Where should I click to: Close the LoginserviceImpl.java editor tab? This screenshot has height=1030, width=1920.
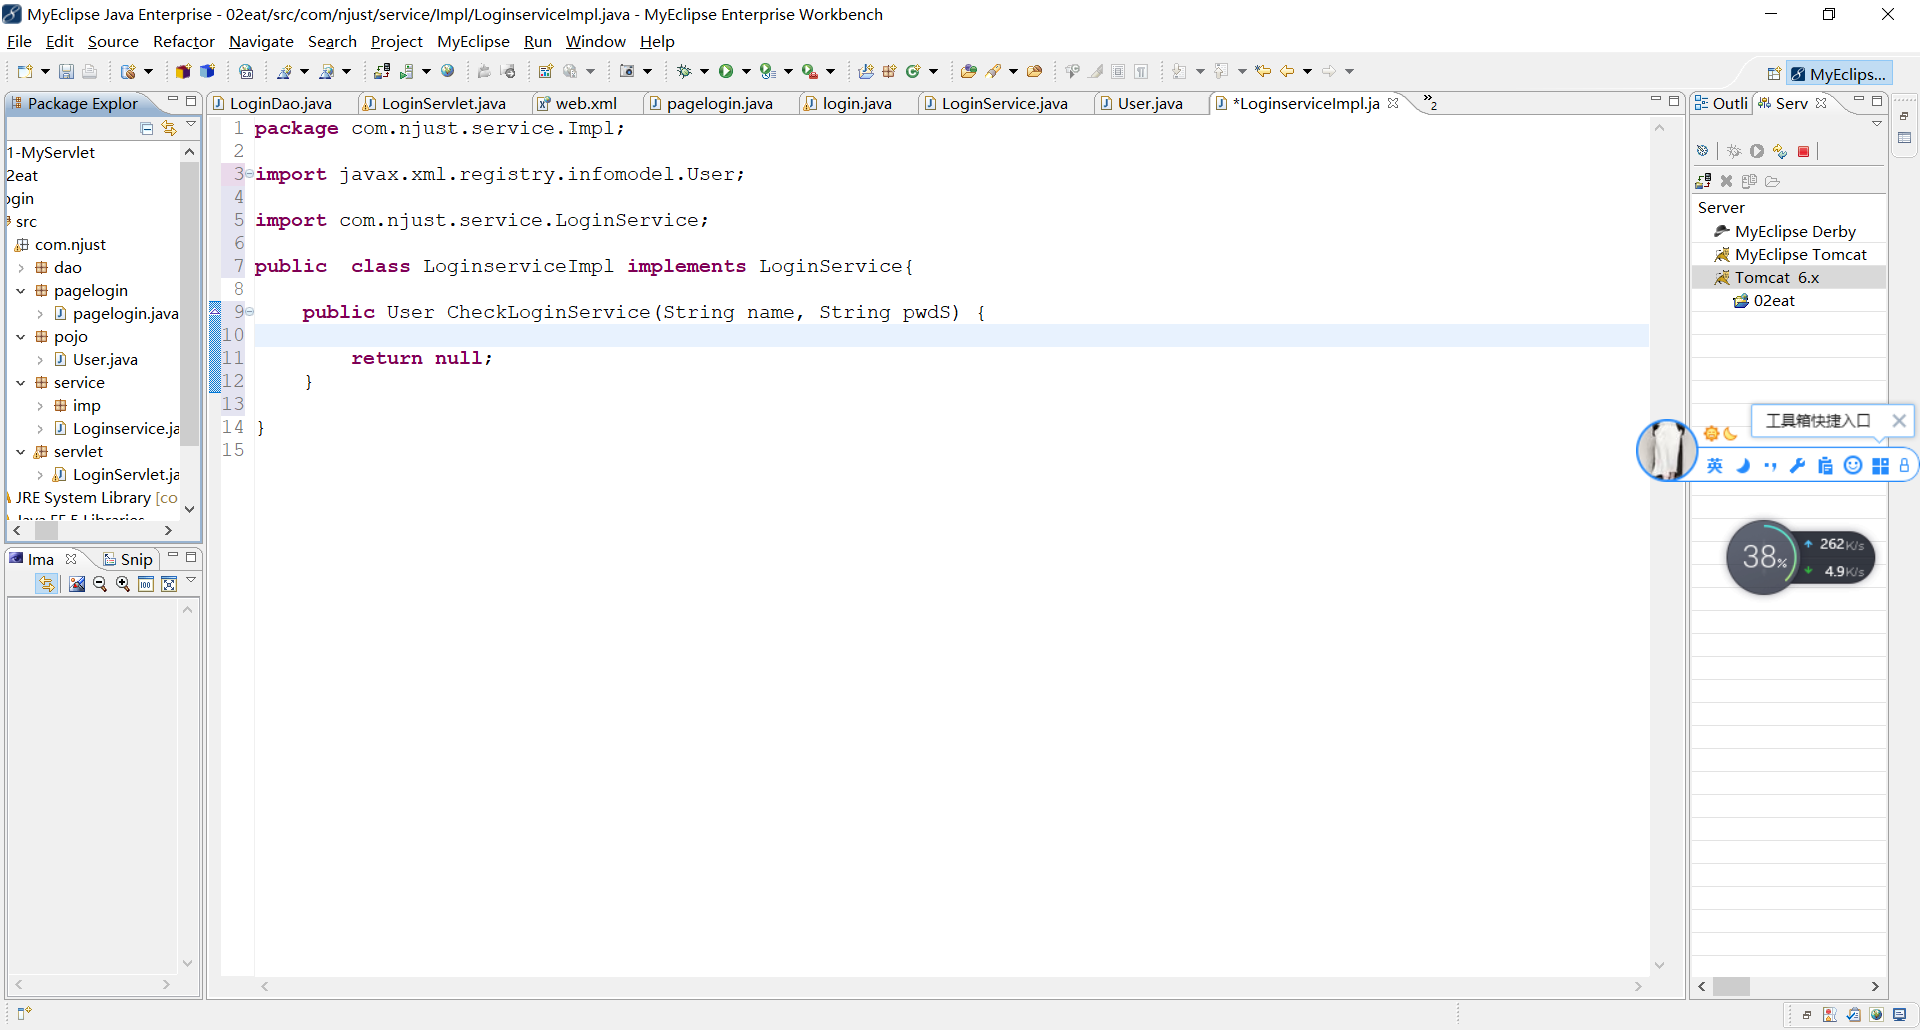coord(1393,103)
